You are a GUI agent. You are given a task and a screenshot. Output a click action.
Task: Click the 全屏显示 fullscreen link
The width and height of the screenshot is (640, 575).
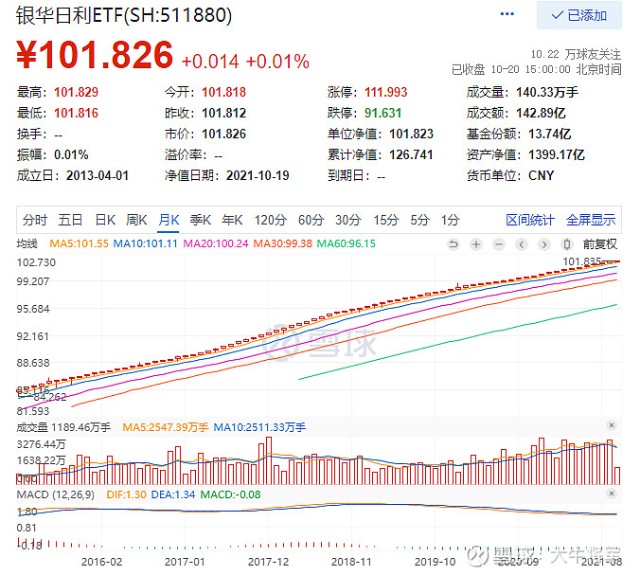(x=591, y=220)
